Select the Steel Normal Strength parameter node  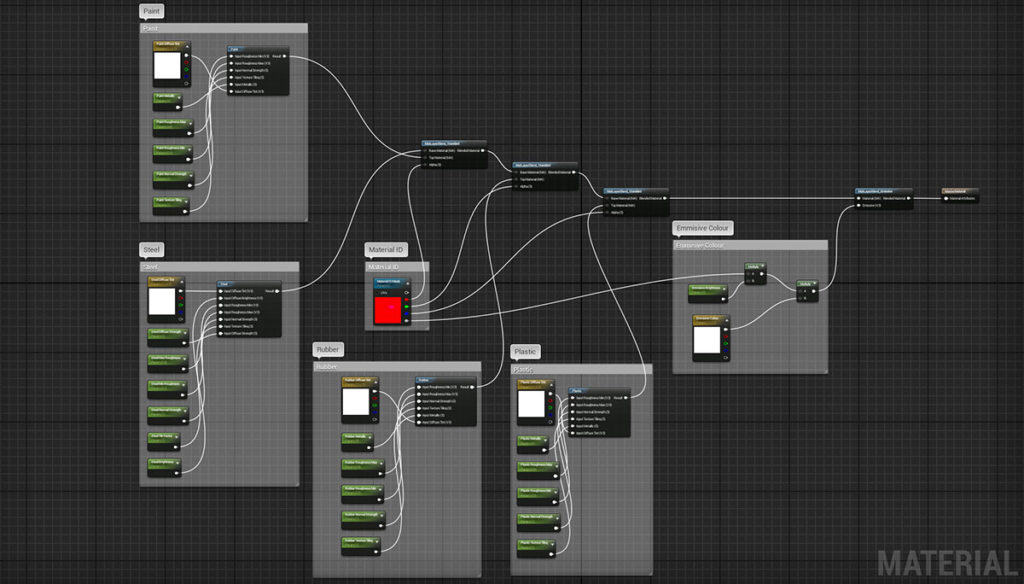pos(168,415)
